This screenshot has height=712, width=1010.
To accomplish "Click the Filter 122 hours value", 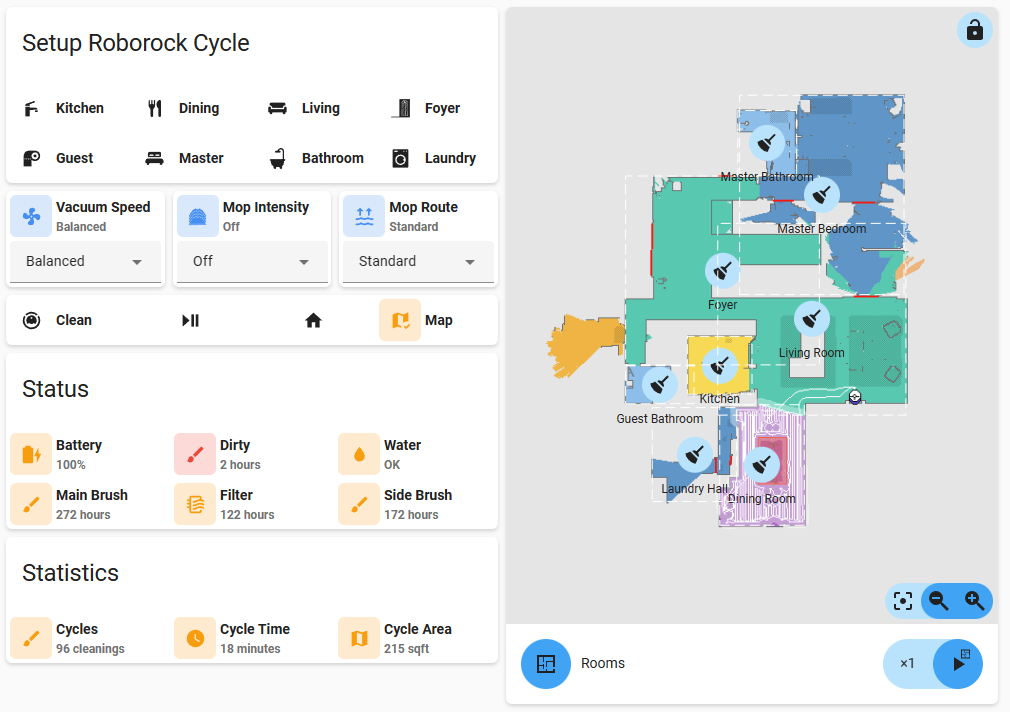I will (247, 515).
